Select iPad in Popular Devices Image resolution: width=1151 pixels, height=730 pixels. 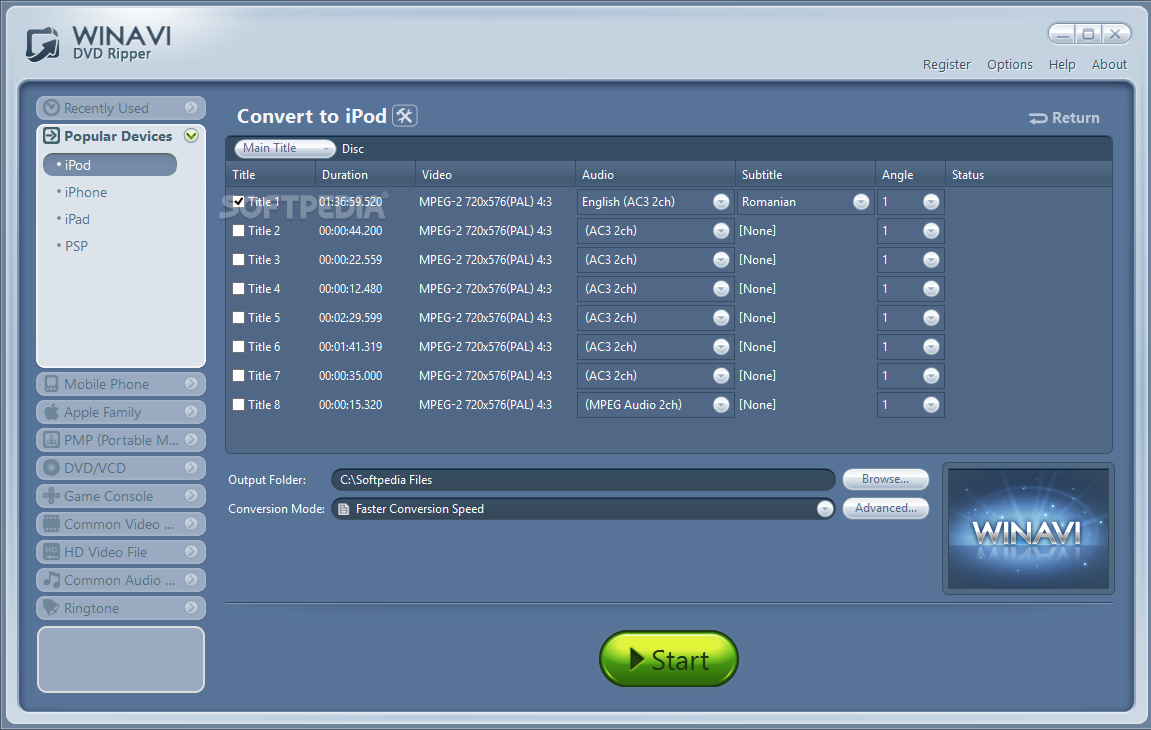[x=76, y=220]
